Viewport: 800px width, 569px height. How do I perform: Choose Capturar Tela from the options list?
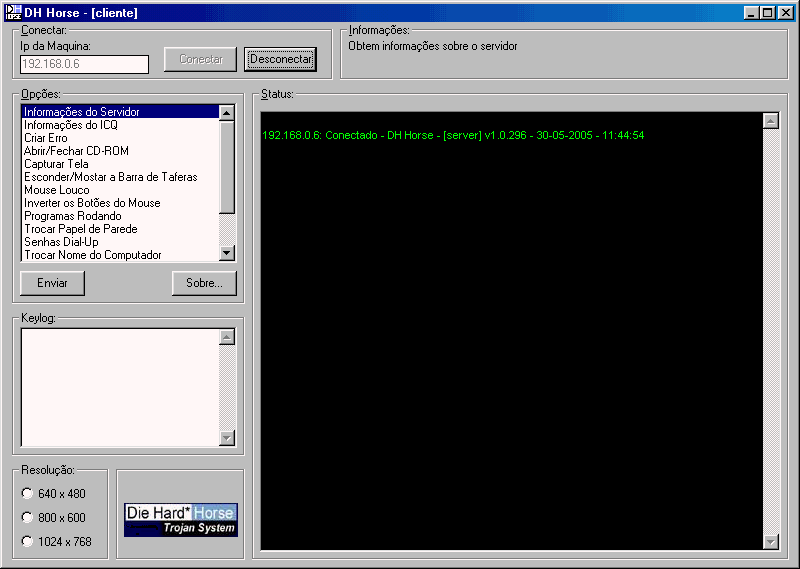pos(56,164)
